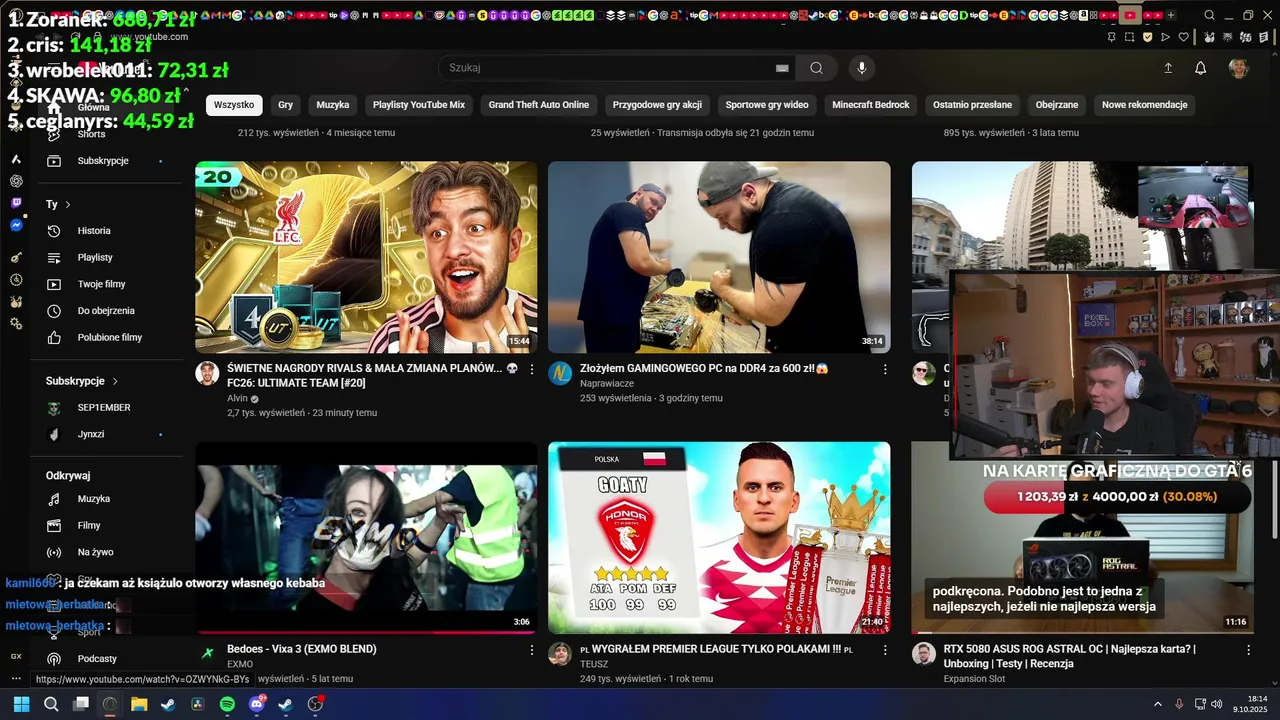Image resolution: width=1280 pixels, height=720 pixels.
Task: Select the Sportowe gry wideo chip
Action: point(767,105)
